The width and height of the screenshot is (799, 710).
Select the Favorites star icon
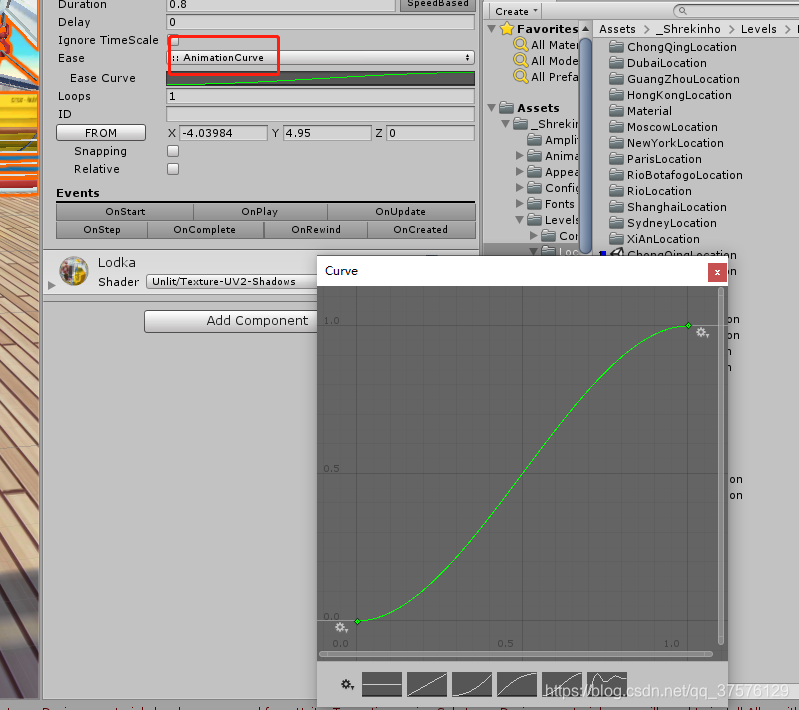tap(507, 29)
